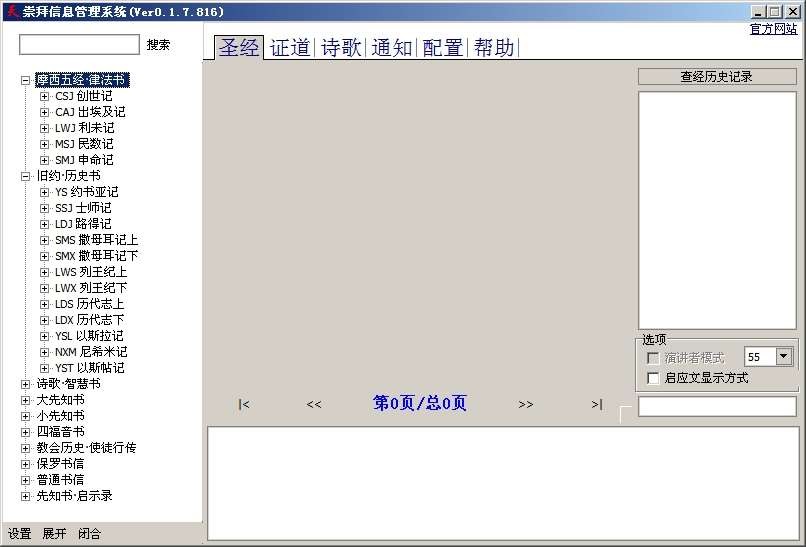Screen dimensions: 806x547
Task: Open the 诗歌 tab
Action: [341, 48]
